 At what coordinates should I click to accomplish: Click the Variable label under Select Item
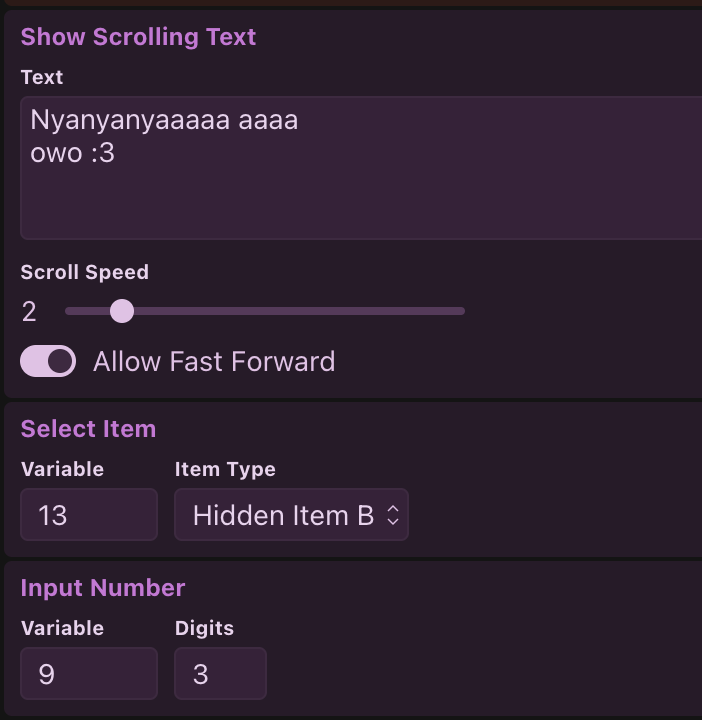tap(62, 469)
